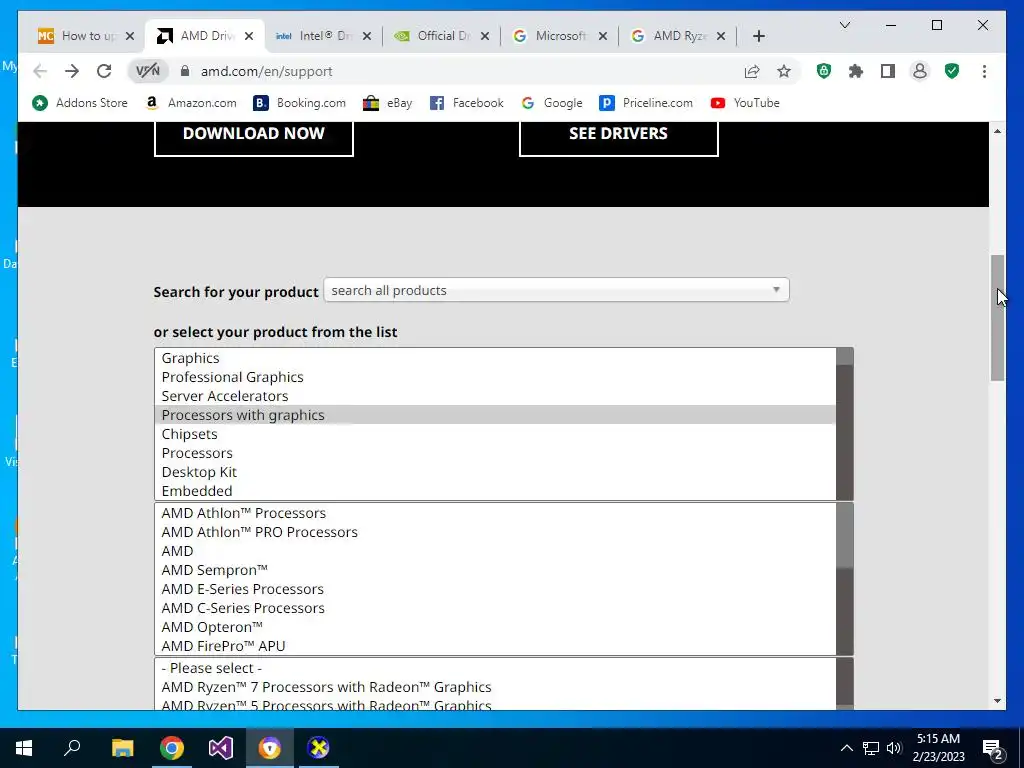Click the volume speaker tray icon
Image resolution: width=1024 pixels, height=768 pixels.
point(894,748)
